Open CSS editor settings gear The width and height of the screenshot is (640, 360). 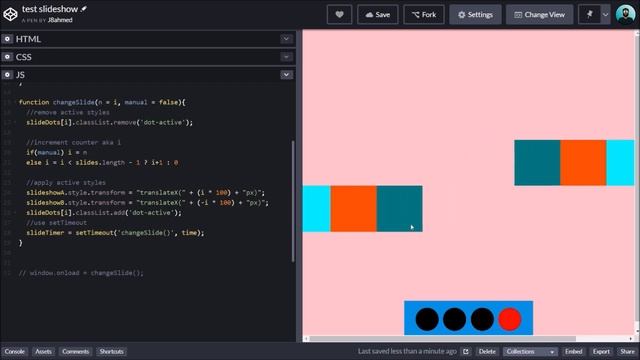click(x=7, y=57)
